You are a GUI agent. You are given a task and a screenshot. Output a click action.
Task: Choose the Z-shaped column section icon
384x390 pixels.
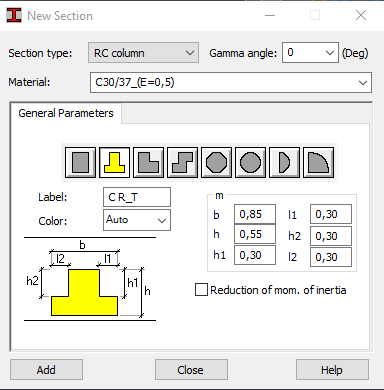tap(182, 162)
